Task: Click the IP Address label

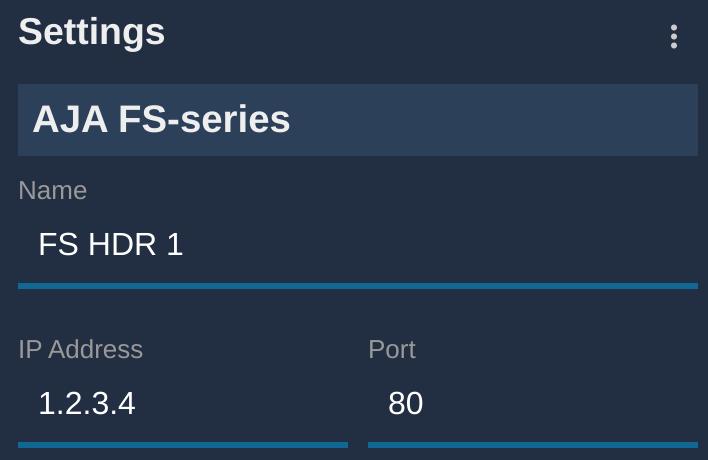Action: pyautogui.click(x=80, y=349)
